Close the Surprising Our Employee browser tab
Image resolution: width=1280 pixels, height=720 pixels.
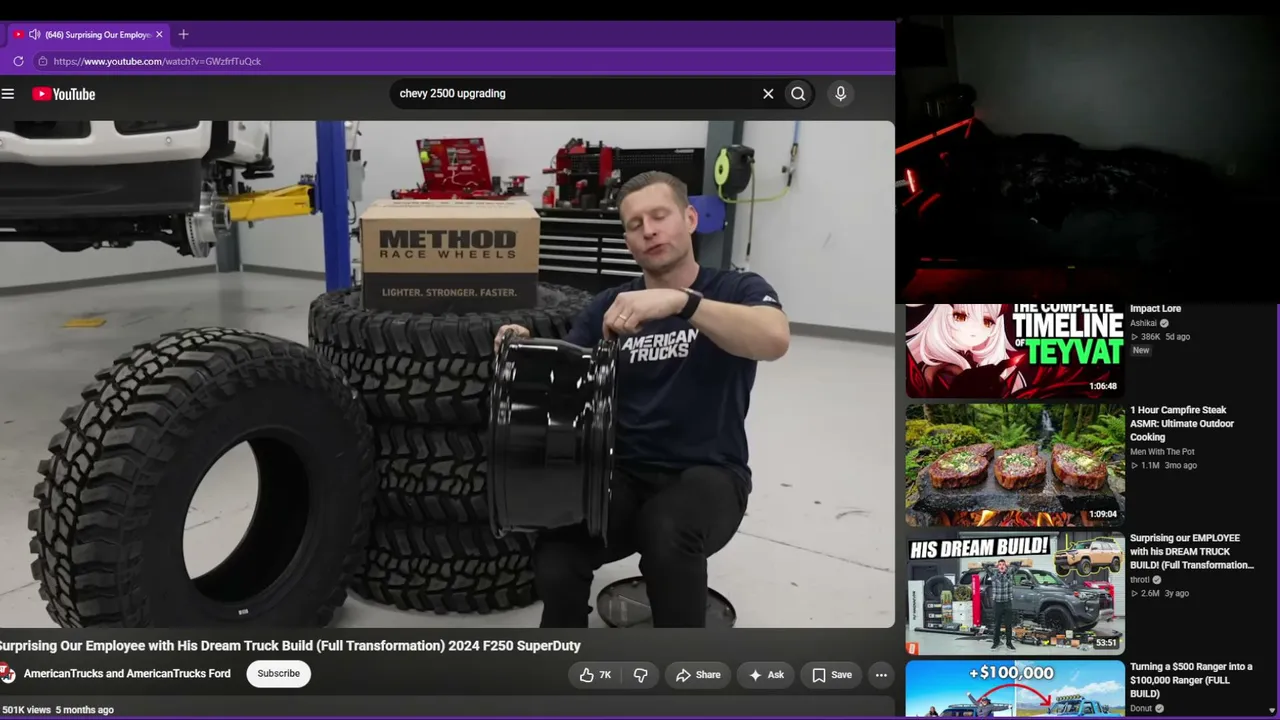click(159, 35)
